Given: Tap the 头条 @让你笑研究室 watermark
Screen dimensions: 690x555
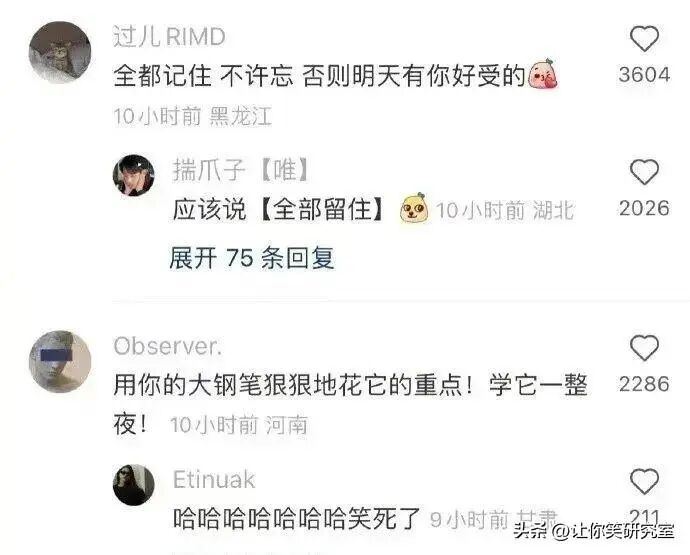Looking at the screenshot, I should click(x=593, y=531).
